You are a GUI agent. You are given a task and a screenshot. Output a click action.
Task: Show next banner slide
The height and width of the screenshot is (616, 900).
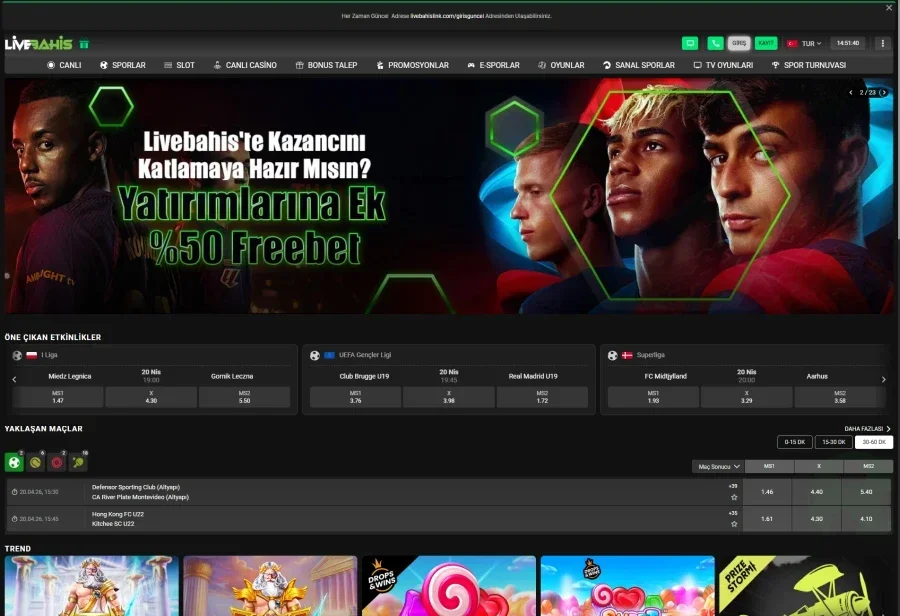click(884, 92)
